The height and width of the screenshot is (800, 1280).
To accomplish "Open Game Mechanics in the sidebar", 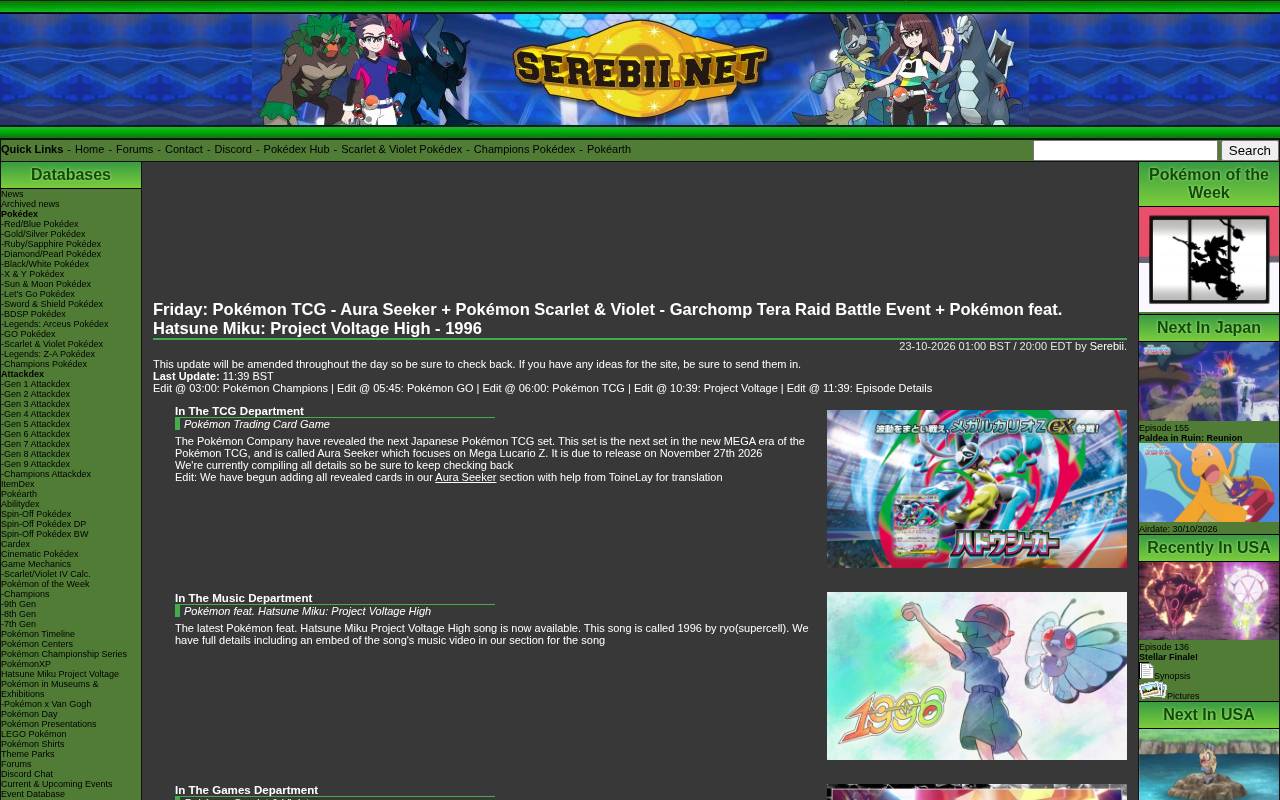I will (x=36, y=564).
